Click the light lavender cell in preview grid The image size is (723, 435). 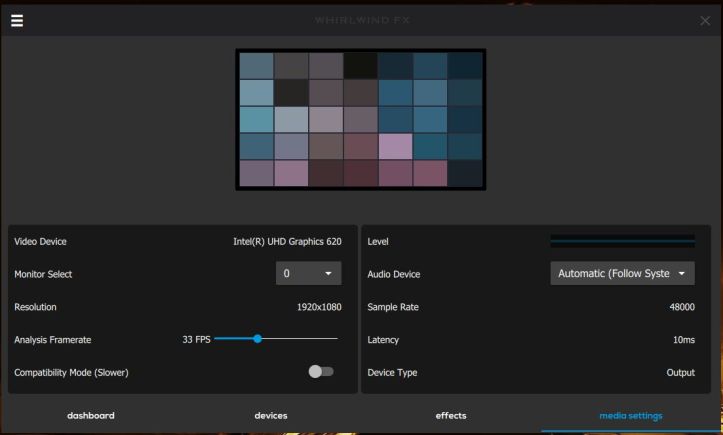pos(395,146)
